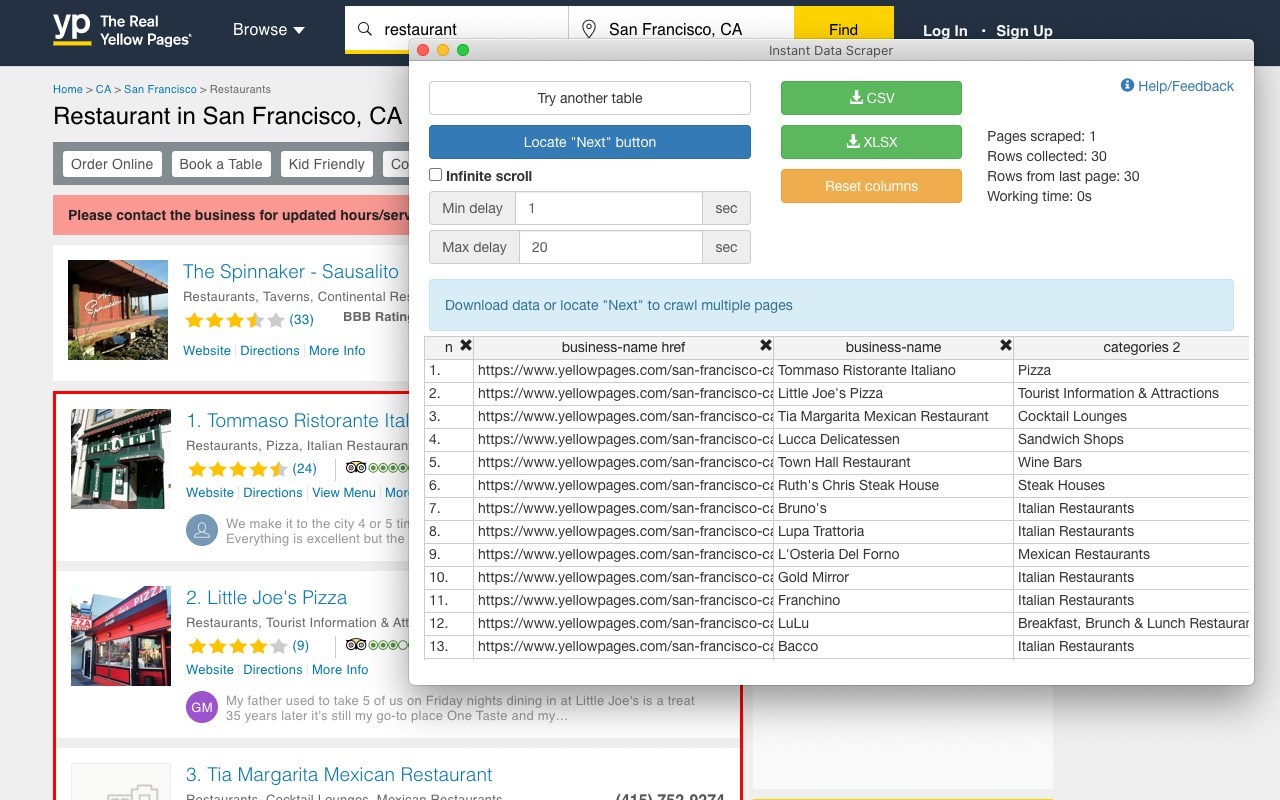Click Tommaso's View Menu link

click(x=344, y=492)
